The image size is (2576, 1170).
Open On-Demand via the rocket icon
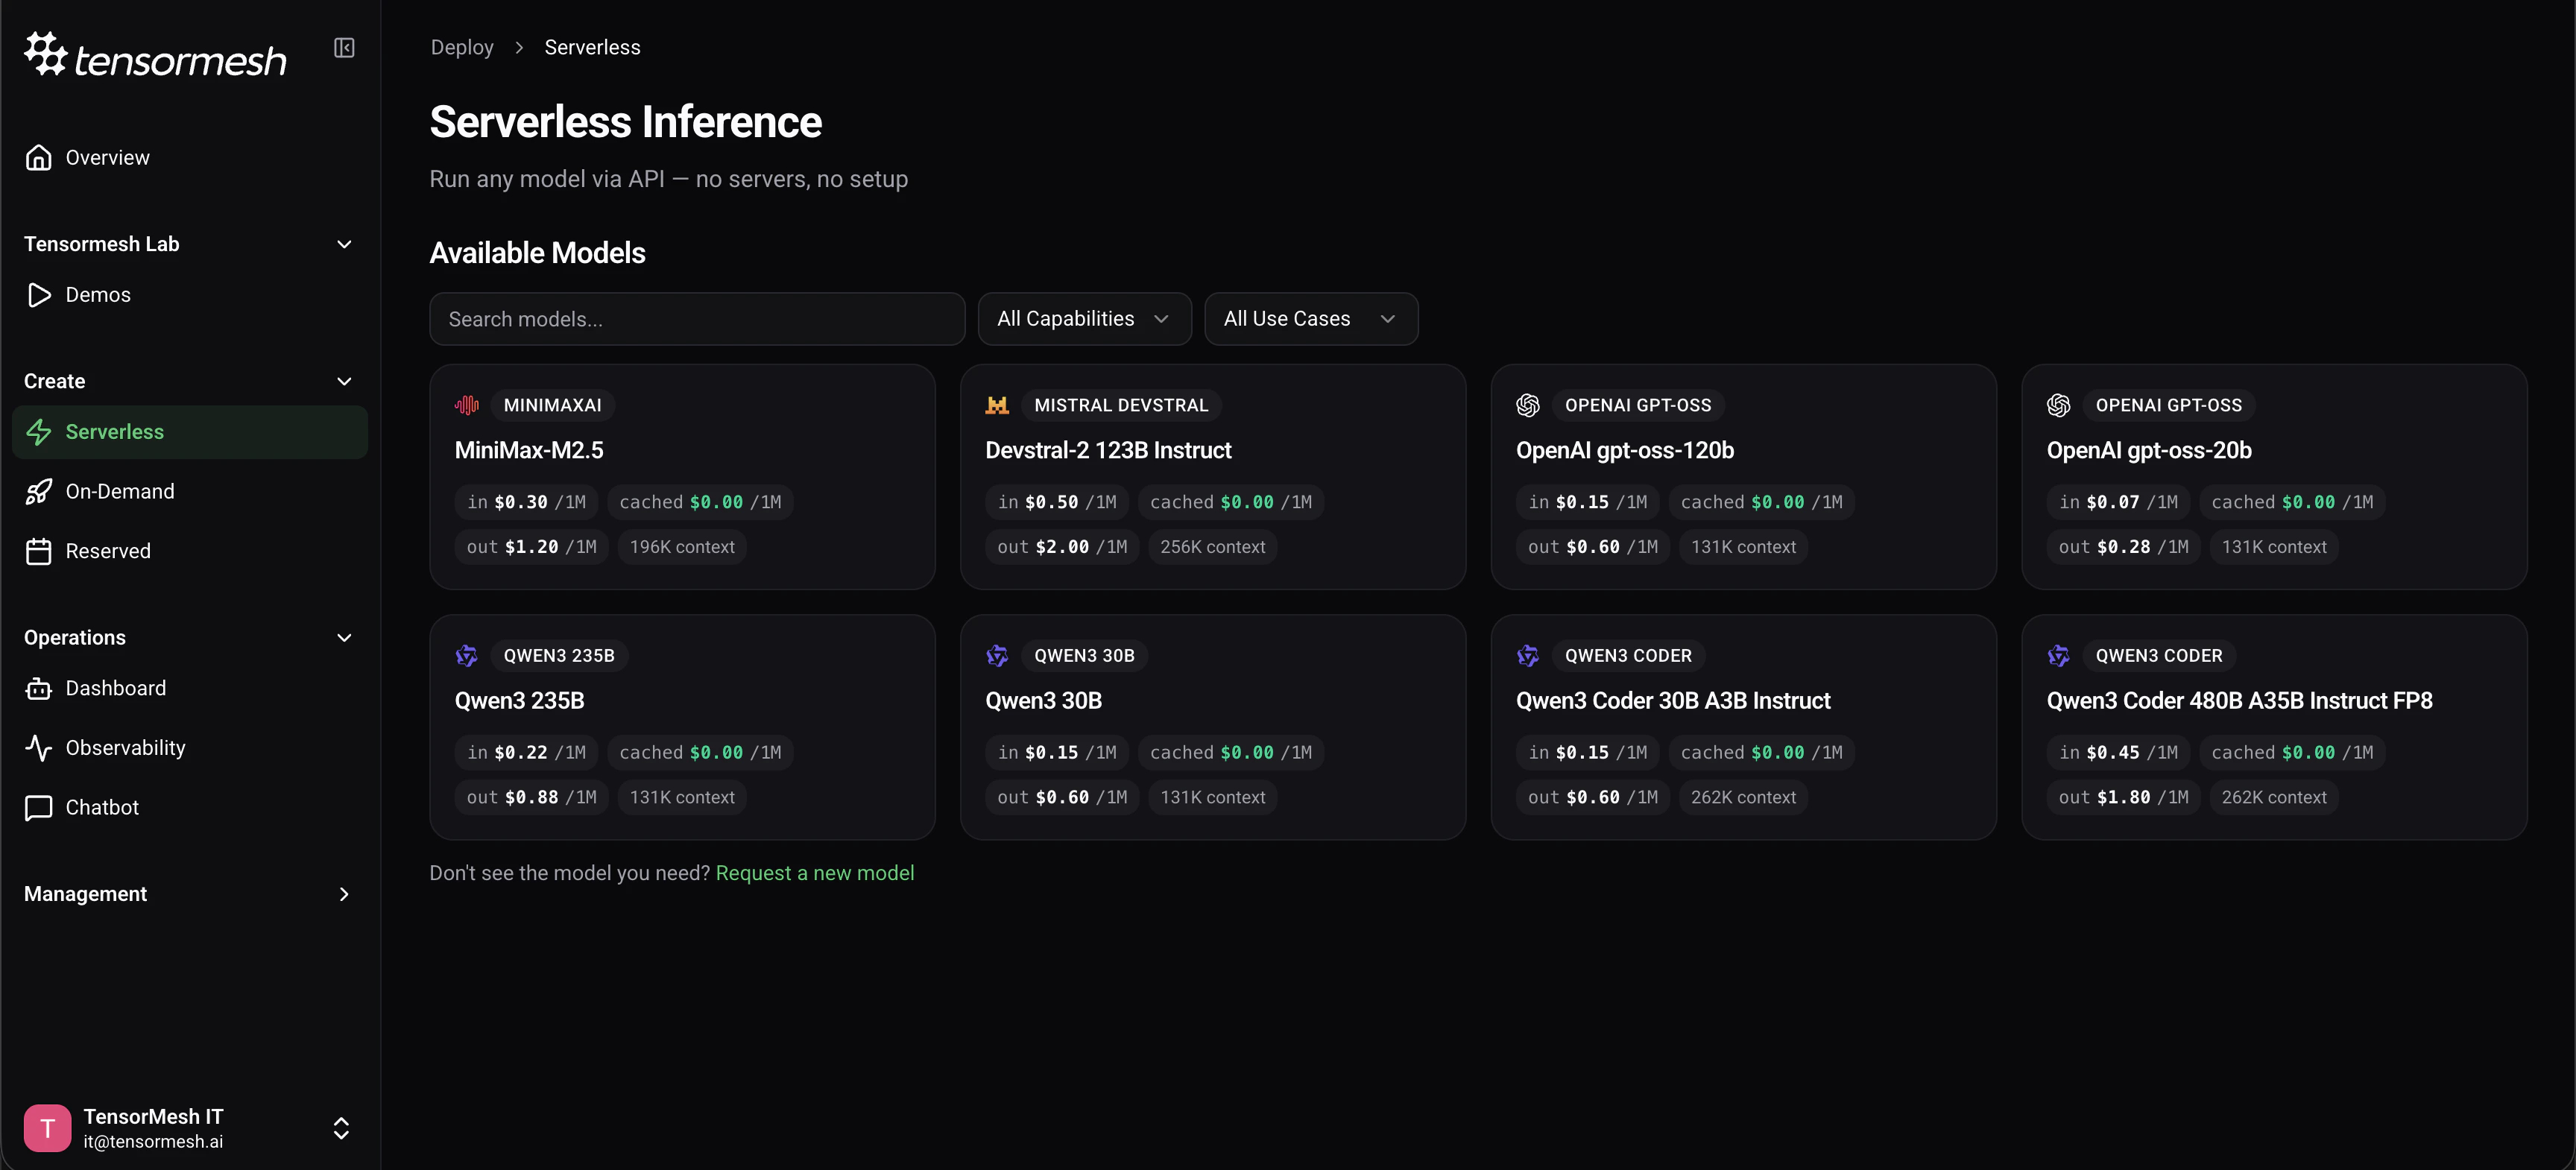click(38, 491)
